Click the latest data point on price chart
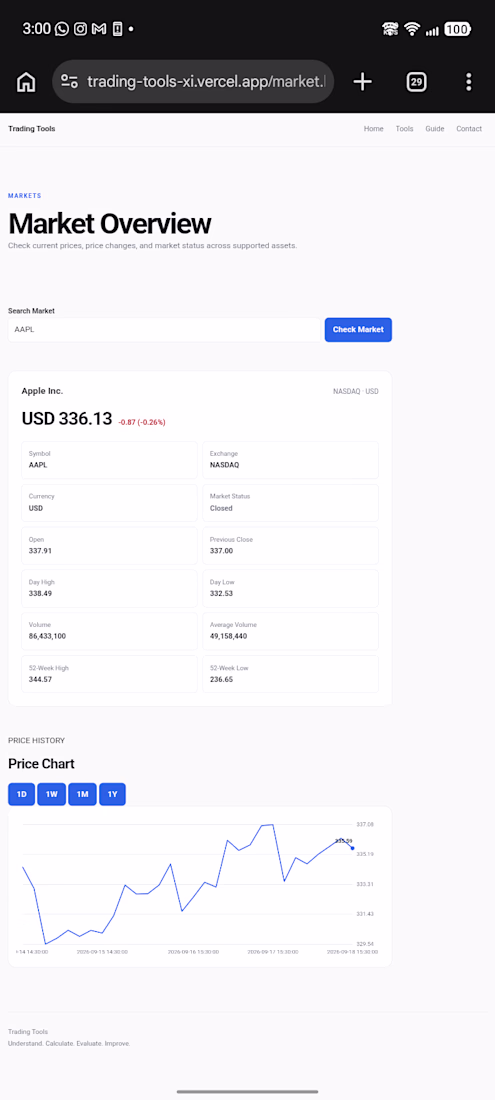Image resolution: width=495 pixels, height=1100 pixels. 352,847
